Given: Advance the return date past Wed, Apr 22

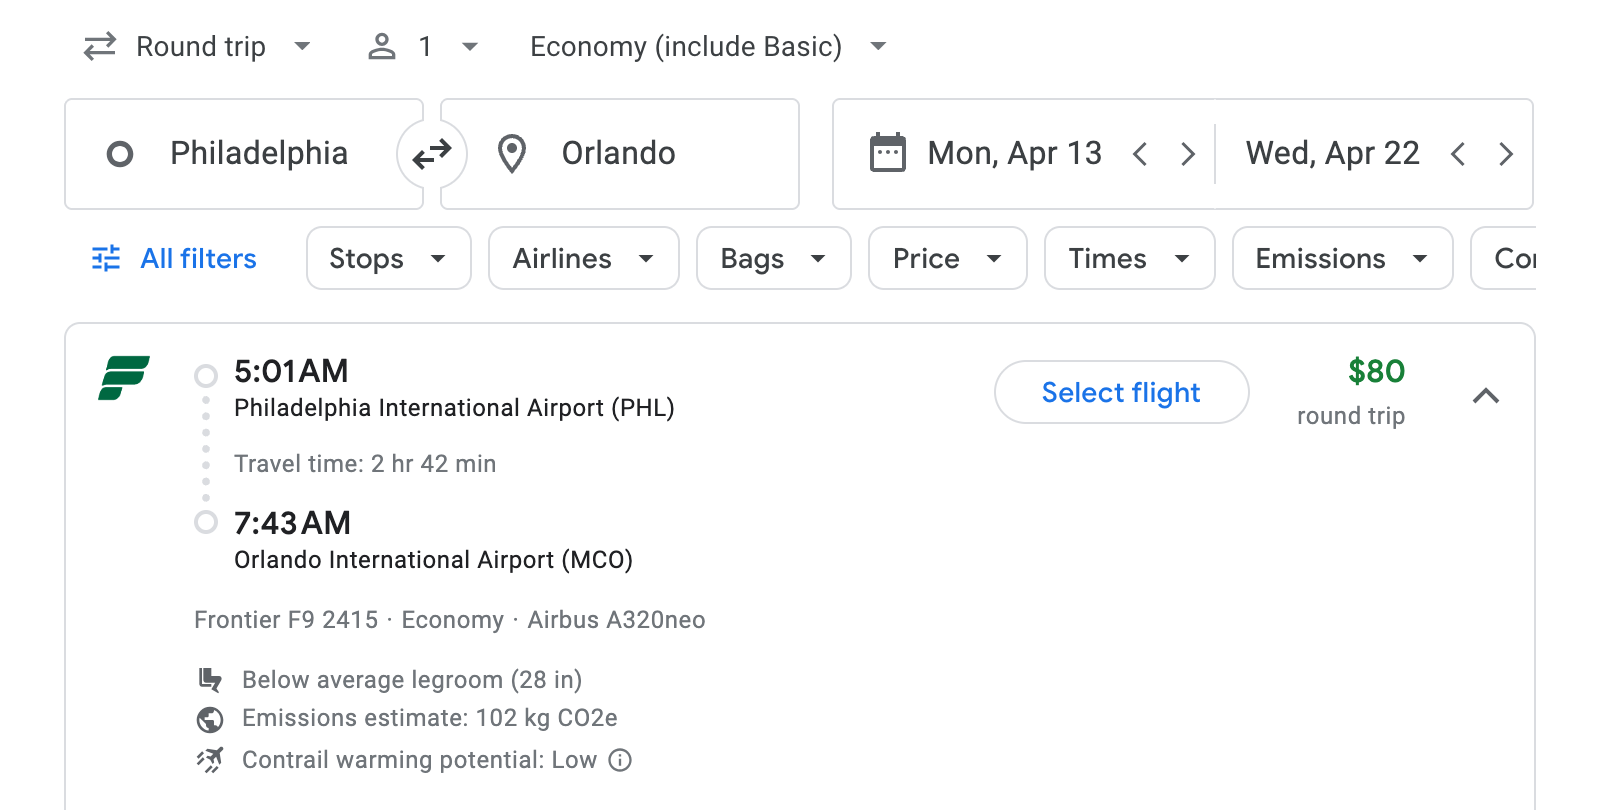Looking at the screenshot, I should point(1506,154).
